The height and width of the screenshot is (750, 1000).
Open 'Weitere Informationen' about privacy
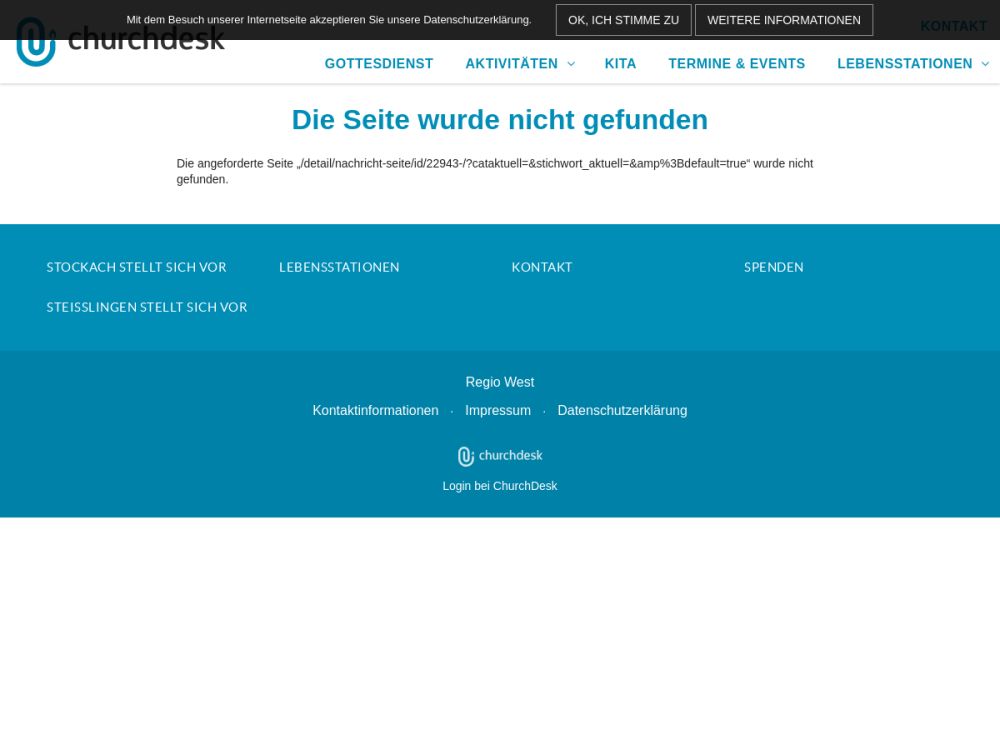click(x=783, y=20)
